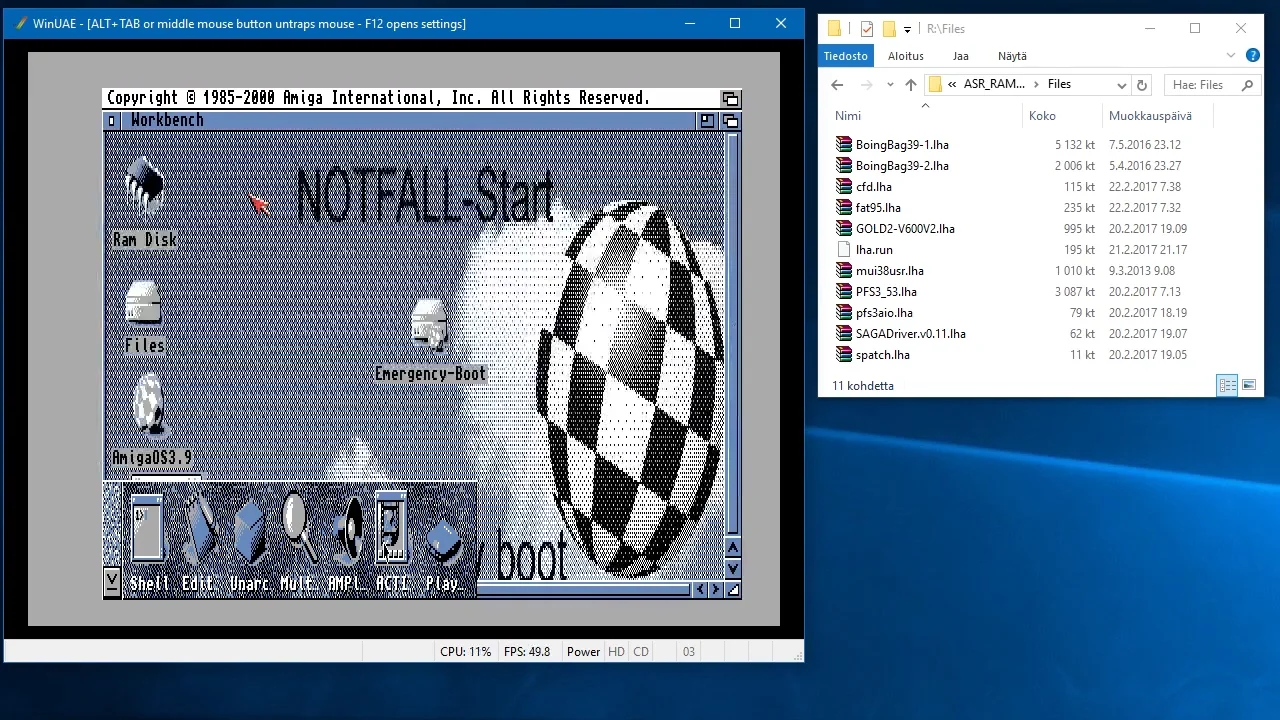Open Explorer help with the question mark
Screen dimensions: 1280x720
coord(1253,56)
